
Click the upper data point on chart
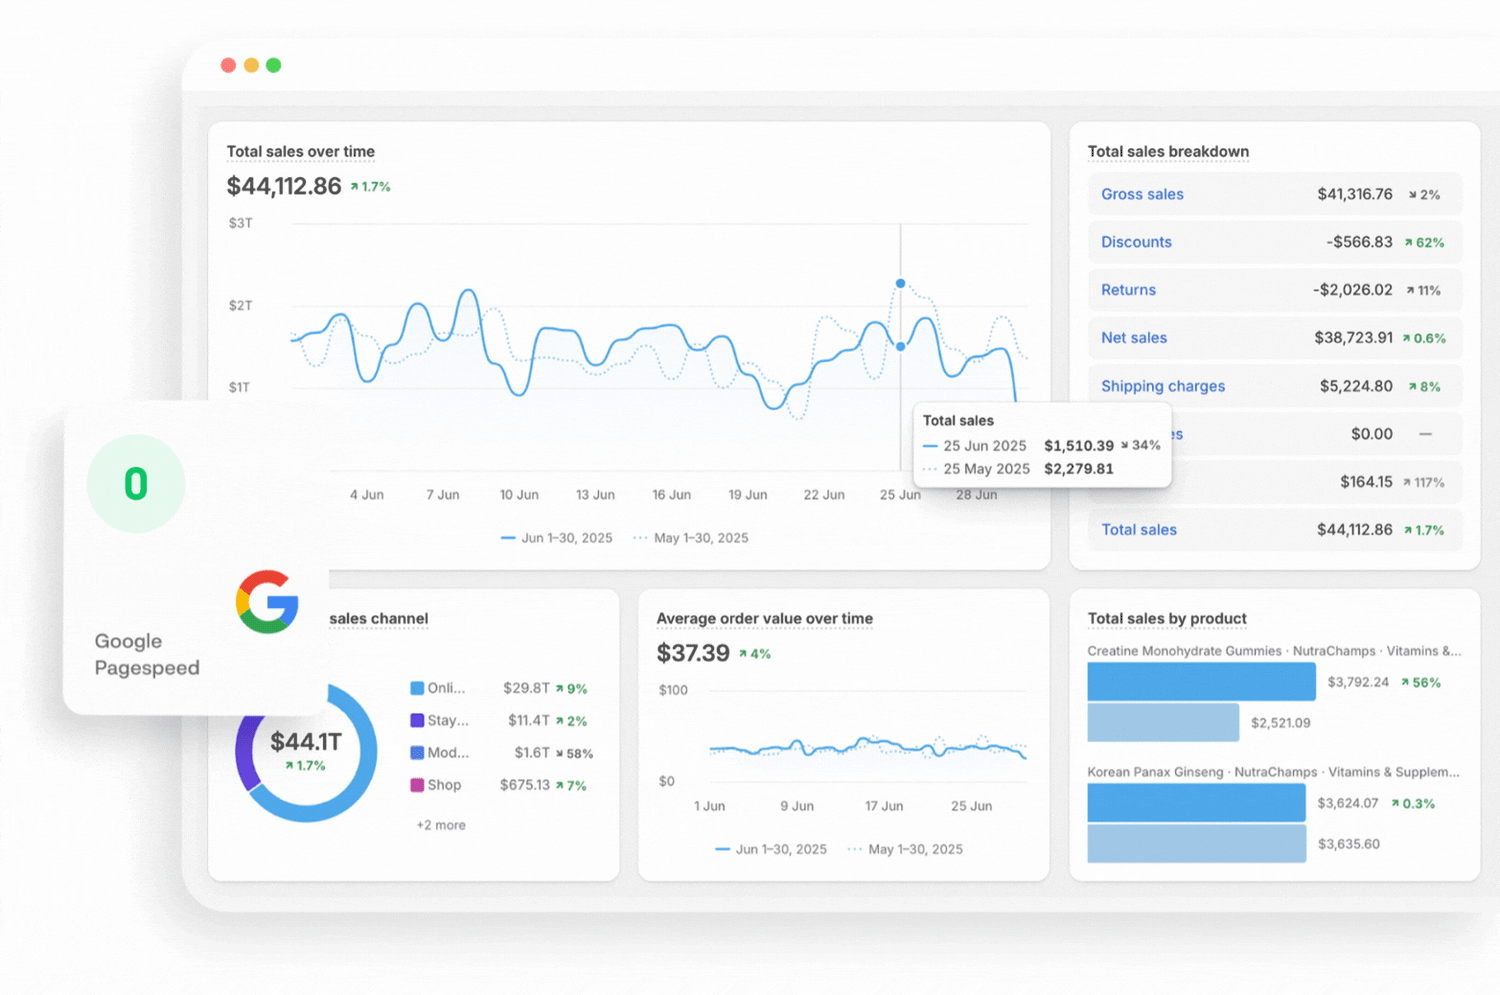(900, 284)
